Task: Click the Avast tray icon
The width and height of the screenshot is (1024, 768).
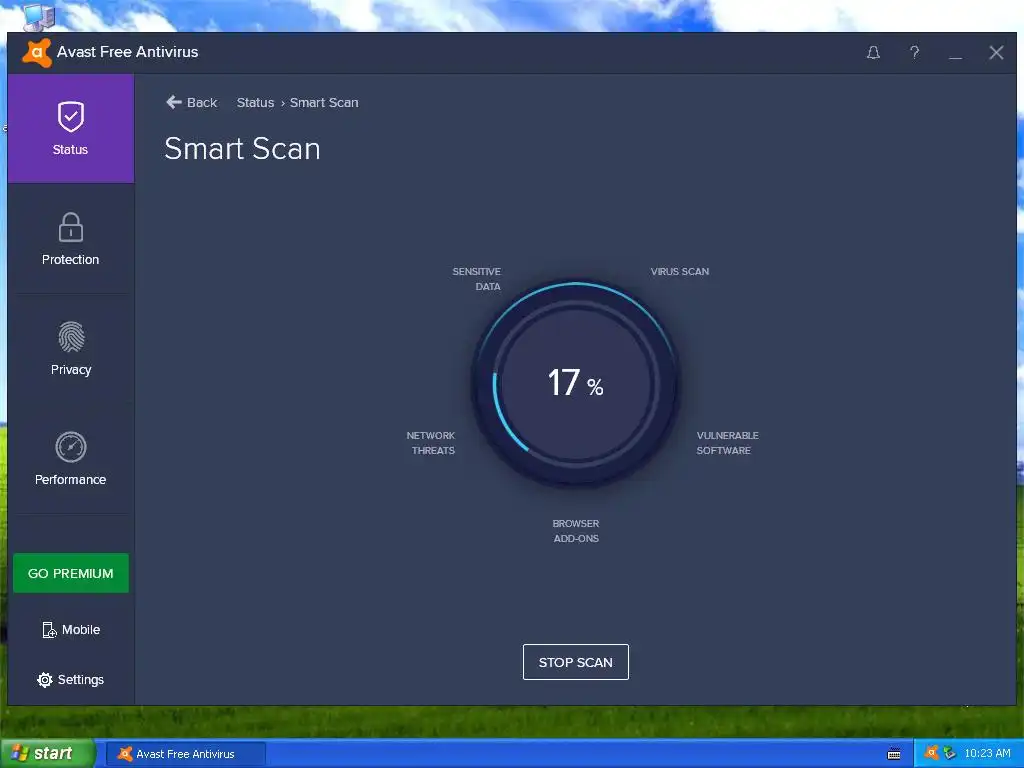Action: tap(931, 753)
